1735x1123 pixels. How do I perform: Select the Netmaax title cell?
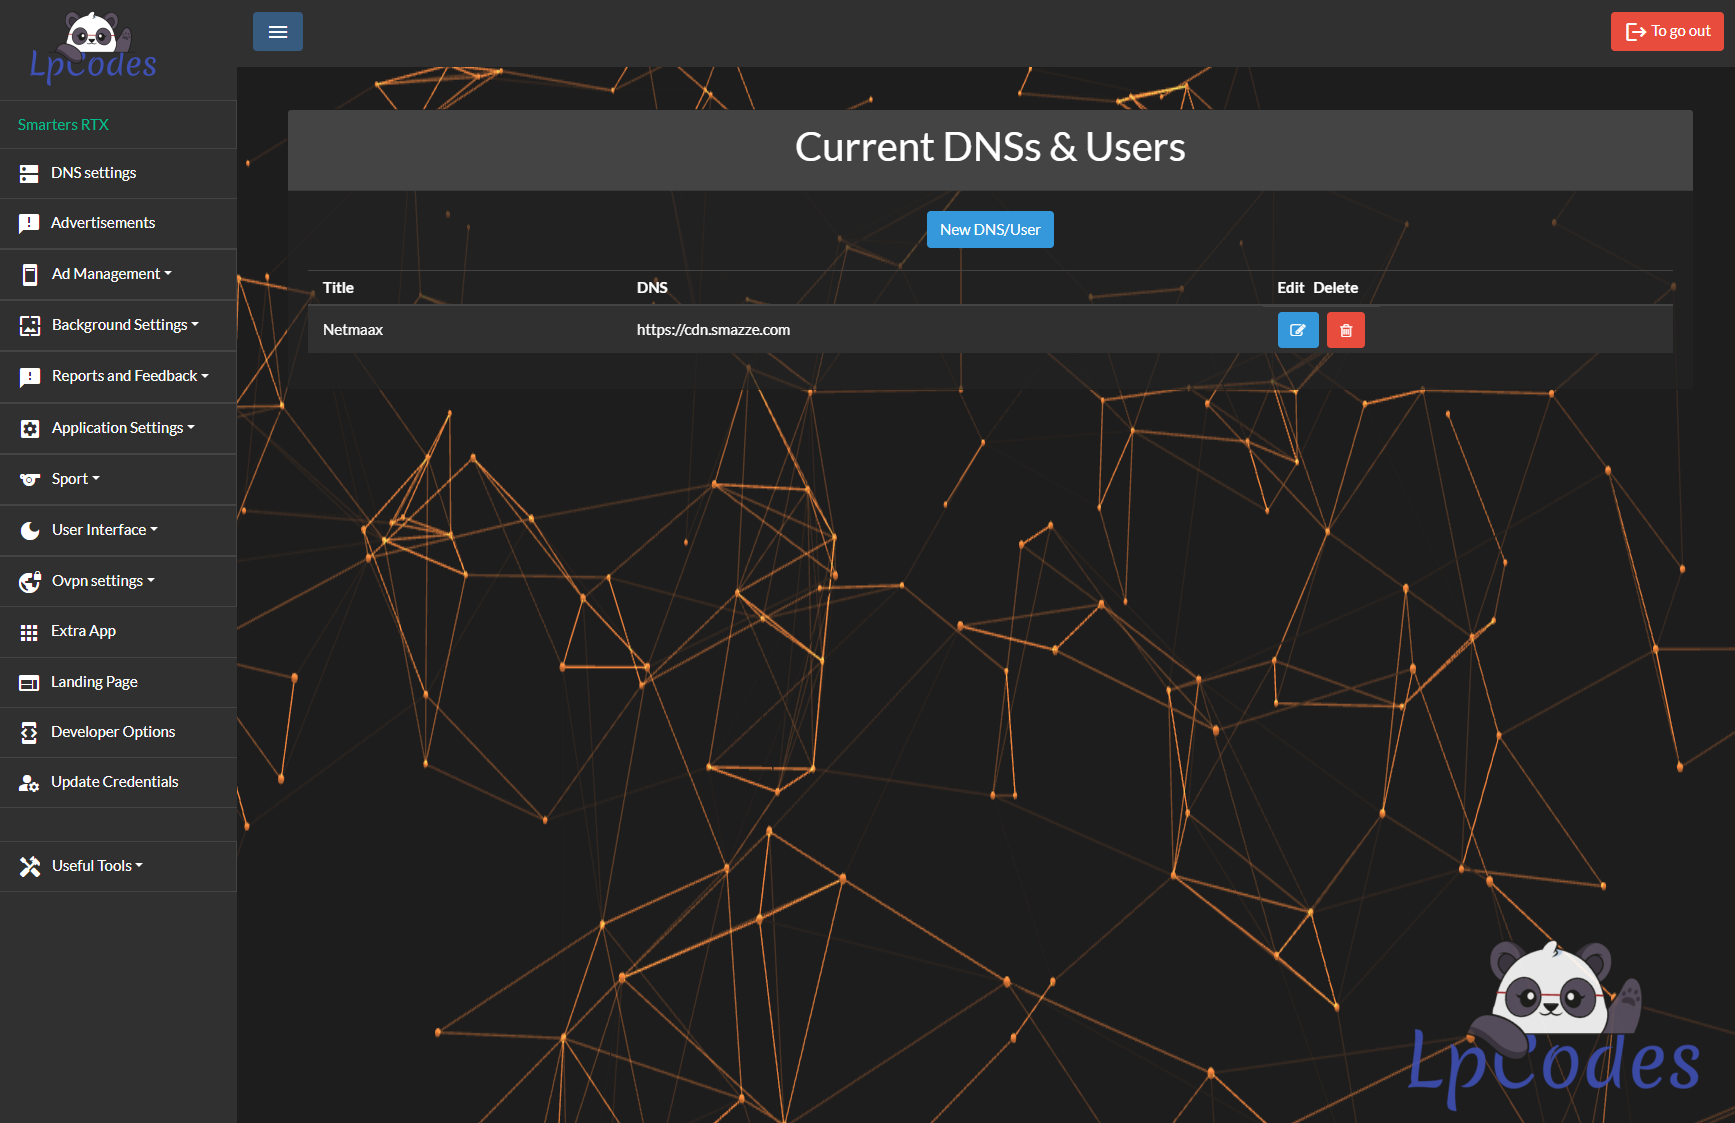(353, 330)
